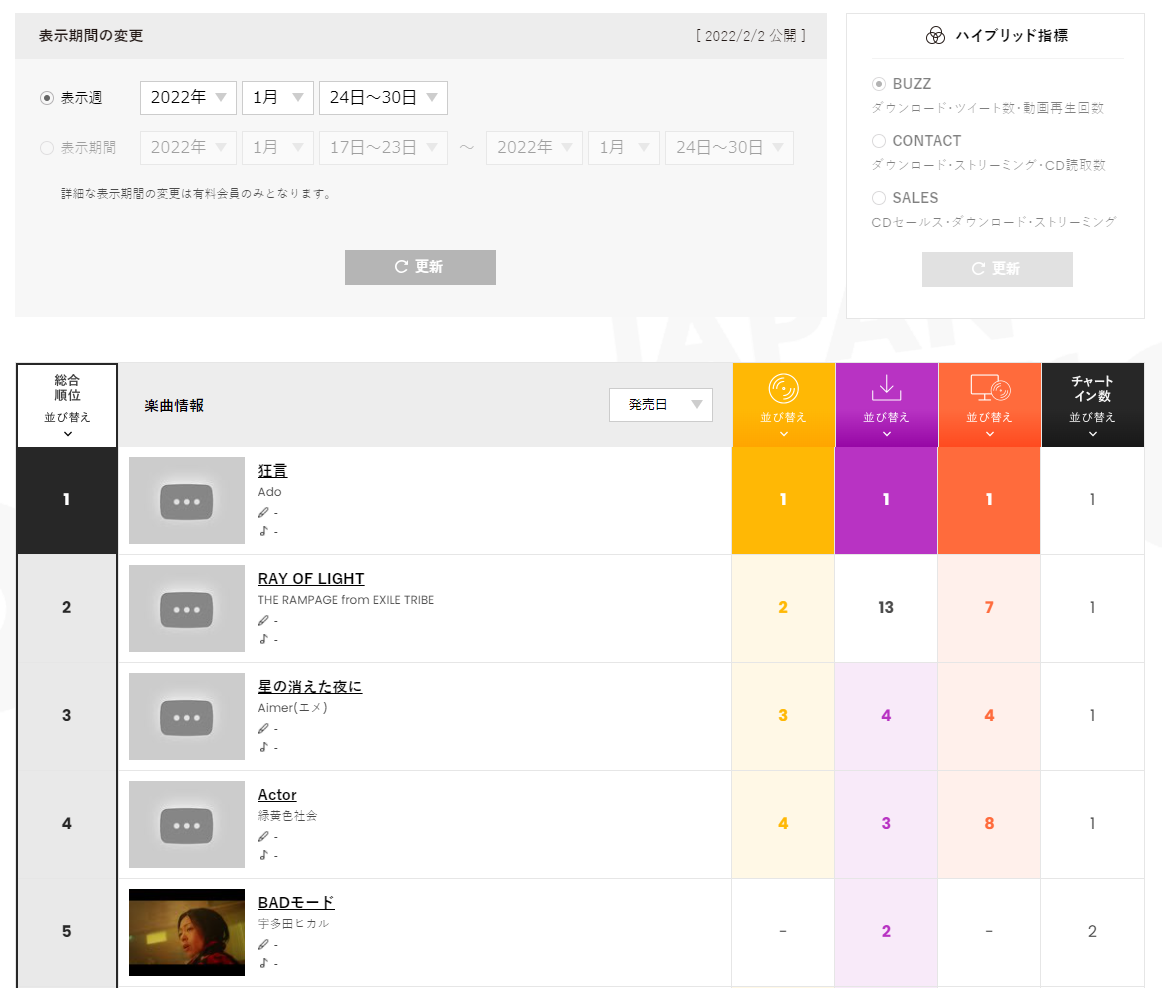Open the Actor song link
Image resolution: width=1162 pixels, height=988 pixels.
point(277,795)
